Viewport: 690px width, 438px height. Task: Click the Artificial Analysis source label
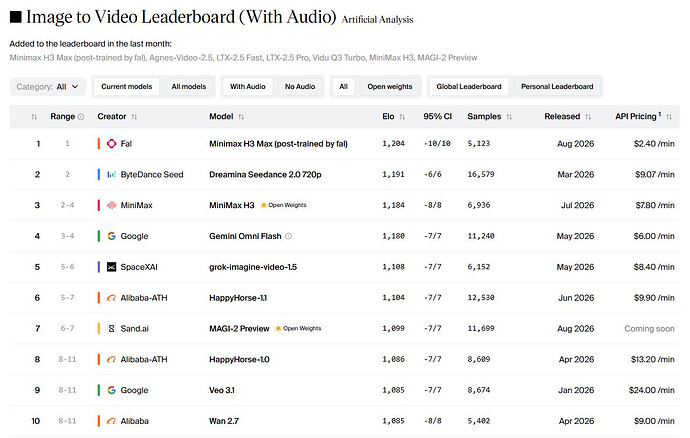pos(378,19)
